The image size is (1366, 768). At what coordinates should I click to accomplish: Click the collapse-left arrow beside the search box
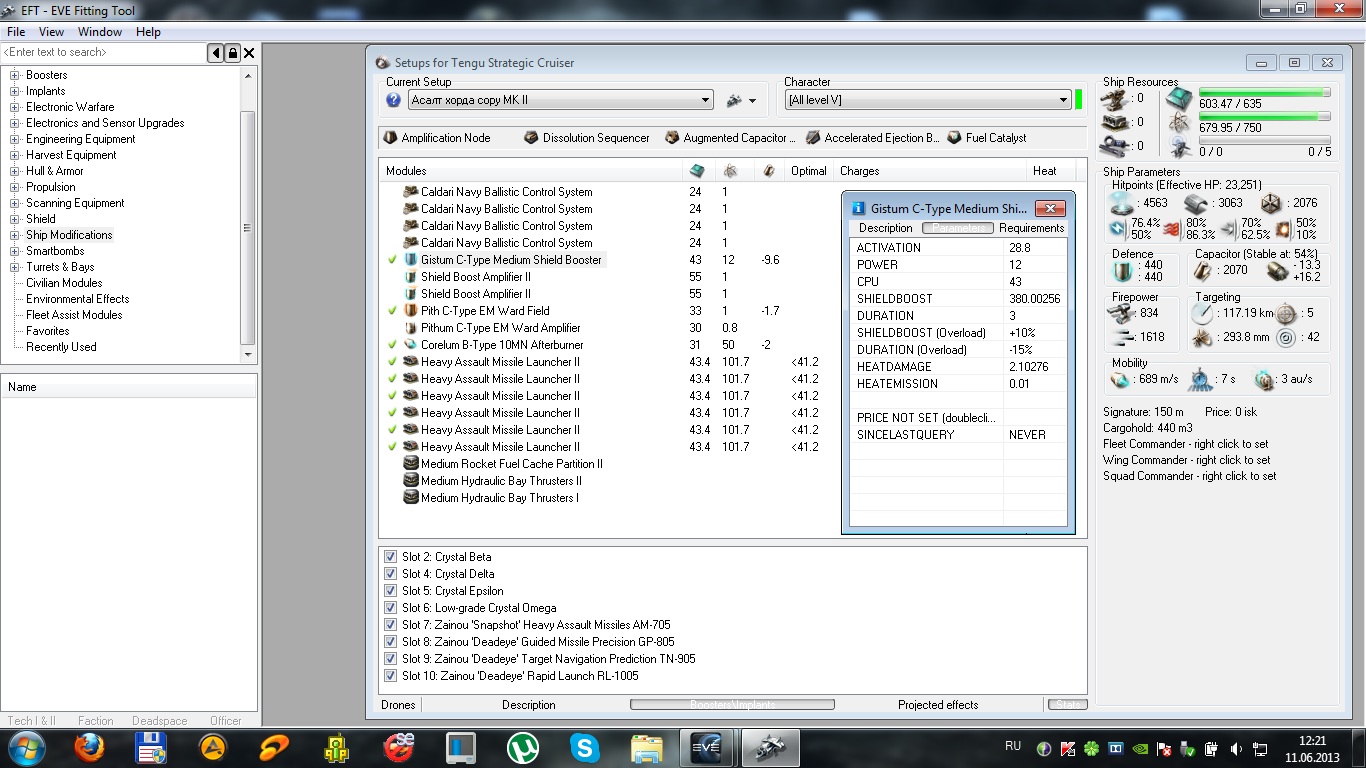point(216,53)
